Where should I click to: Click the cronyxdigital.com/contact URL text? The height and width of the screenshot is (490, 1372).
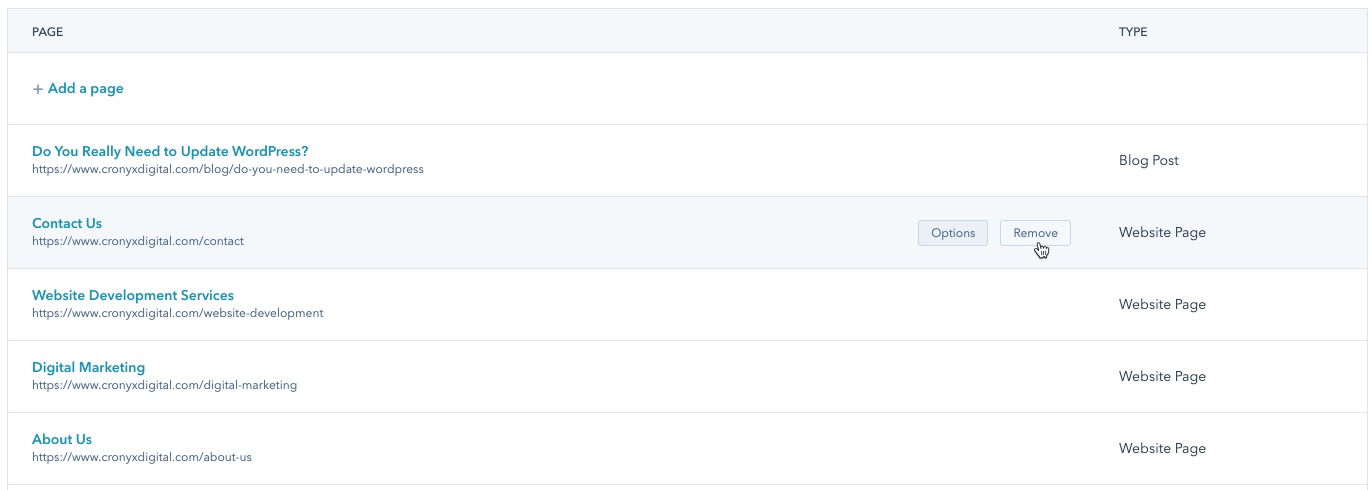138,241
